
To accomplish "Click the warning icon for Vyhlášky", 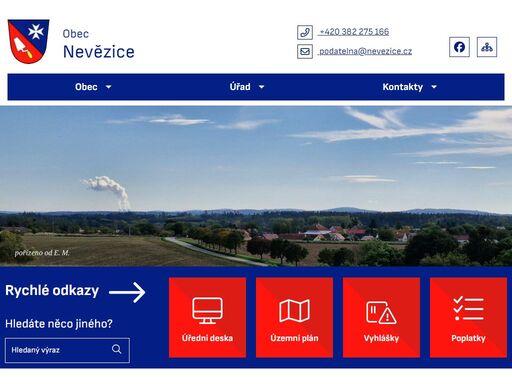I will pyautogui.click(x=381, y=312).
